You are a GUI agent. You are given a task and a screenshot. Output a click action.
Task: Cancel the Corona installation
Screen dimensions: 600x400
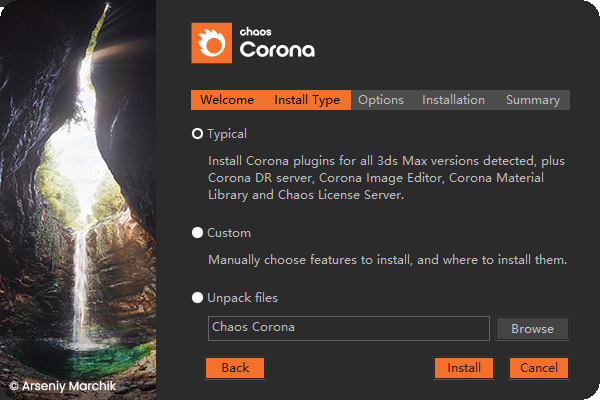[x=539, y=368]
